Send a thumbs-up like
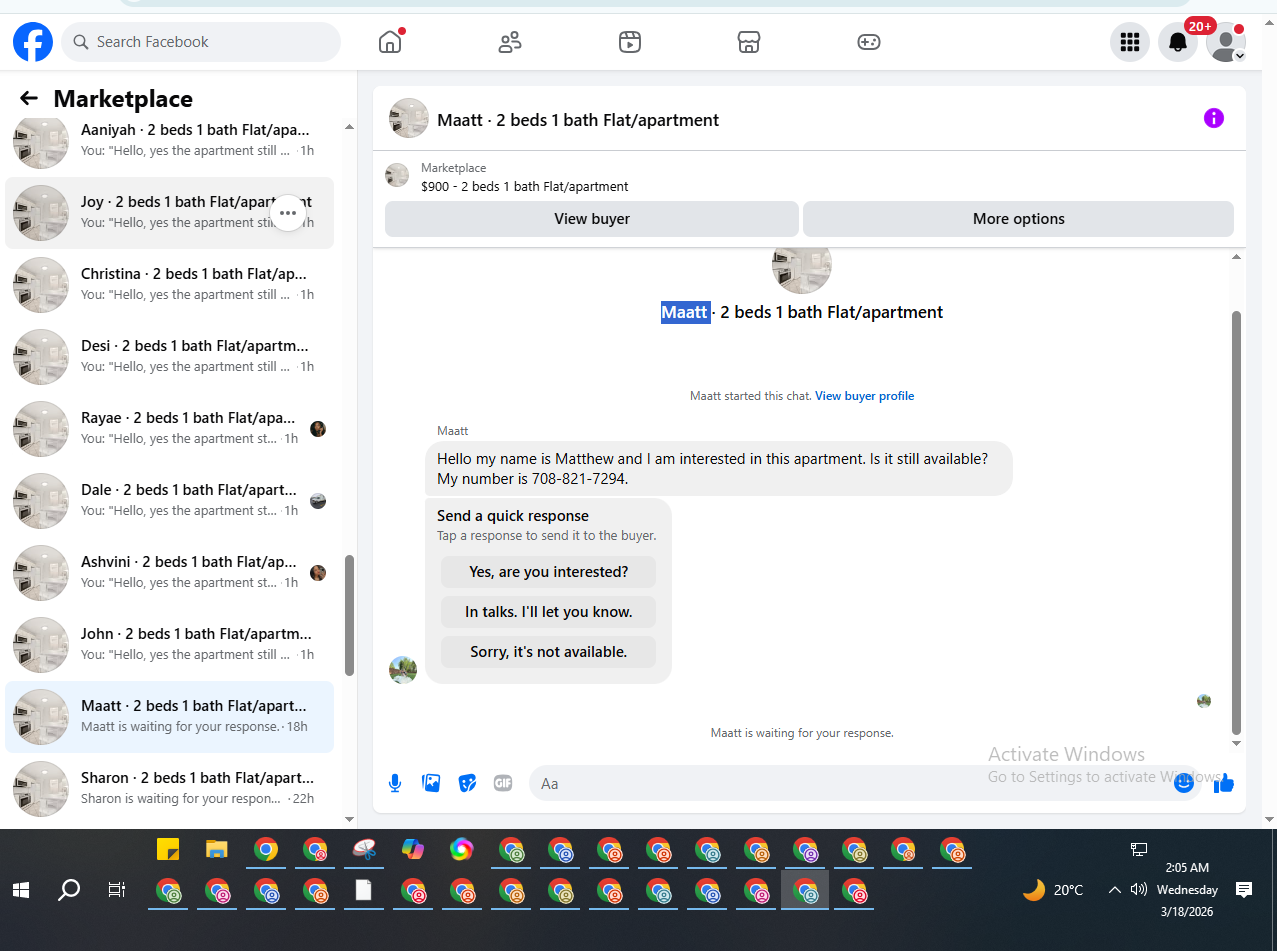The height and width of the screenshot is (951, 1277). tap(1223, 784)
